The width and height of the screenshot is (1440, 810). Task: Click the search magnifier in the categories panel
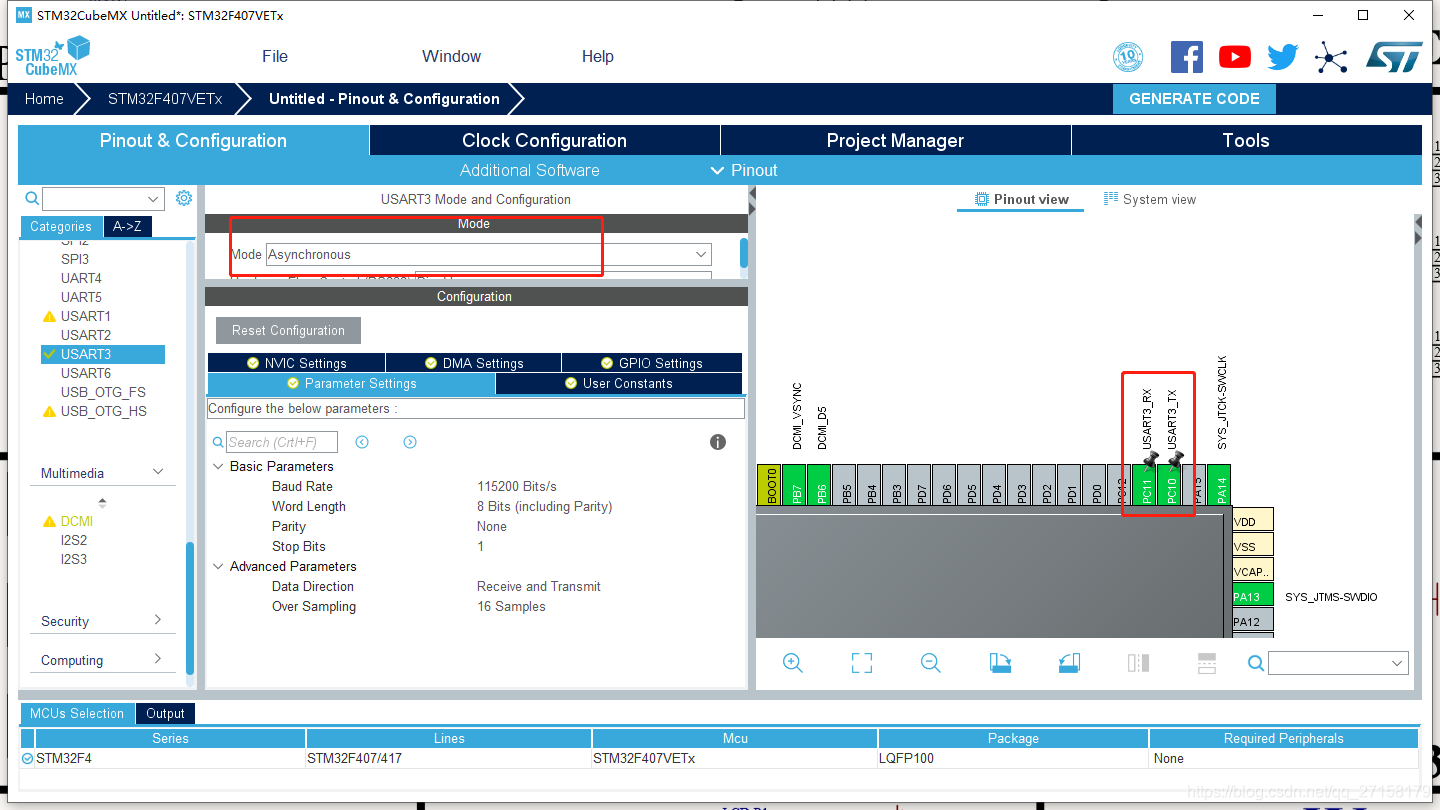pyautogui.click(x=32, y=198)
